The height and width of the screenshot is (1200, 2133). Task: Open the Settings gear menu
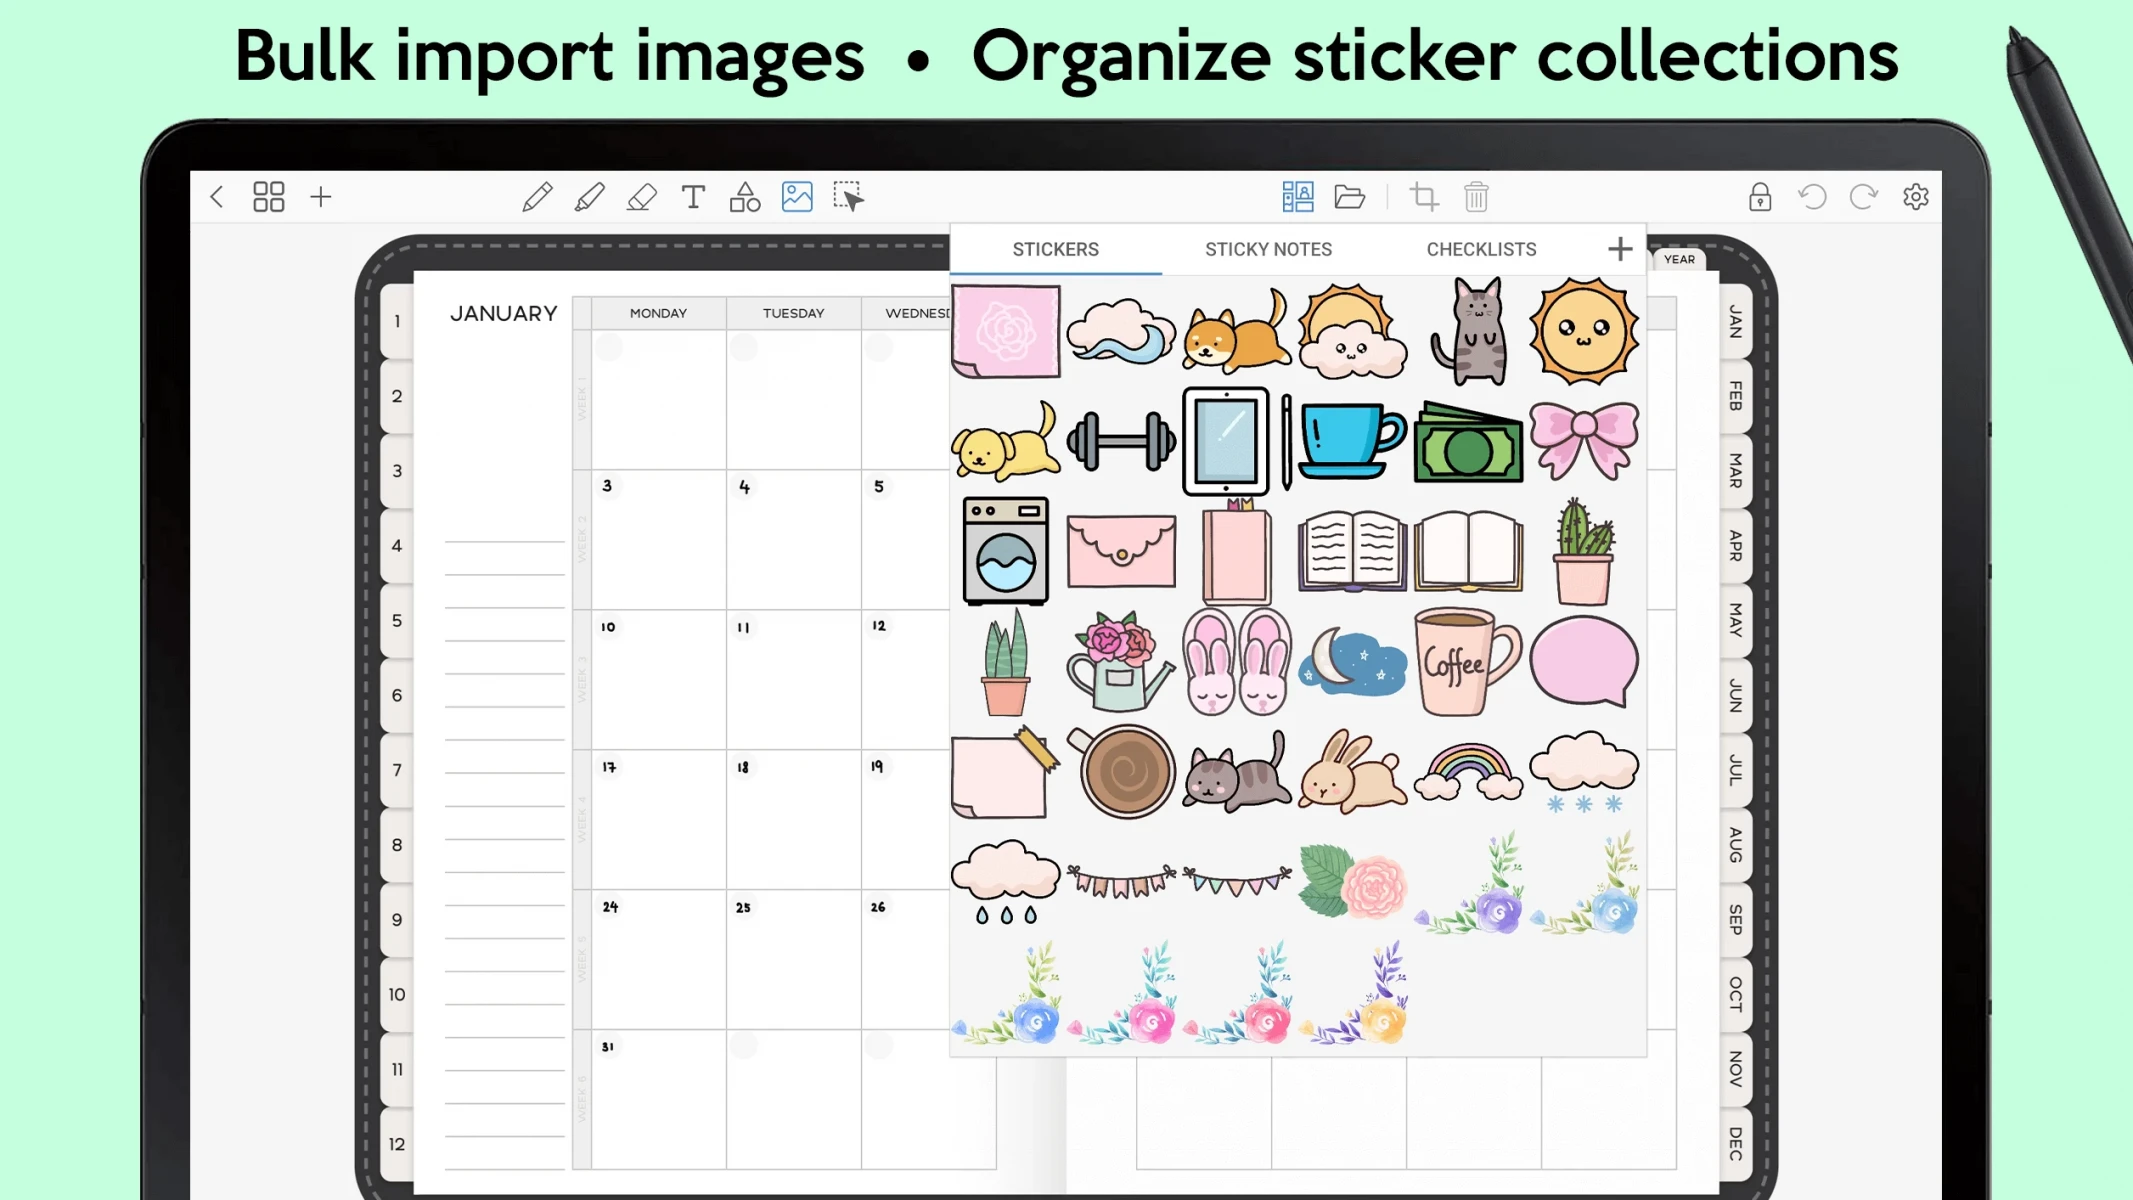tap(1916, 196)
